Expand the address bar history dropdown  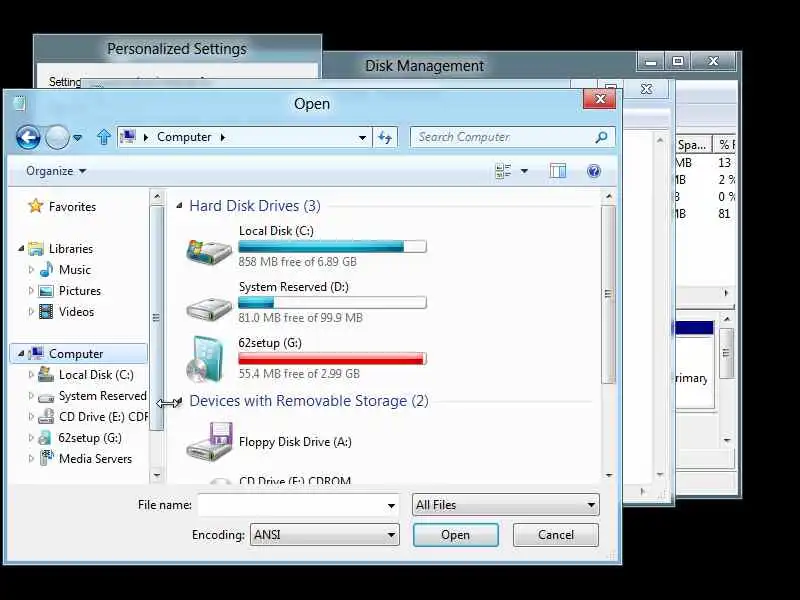coord(362,137)
